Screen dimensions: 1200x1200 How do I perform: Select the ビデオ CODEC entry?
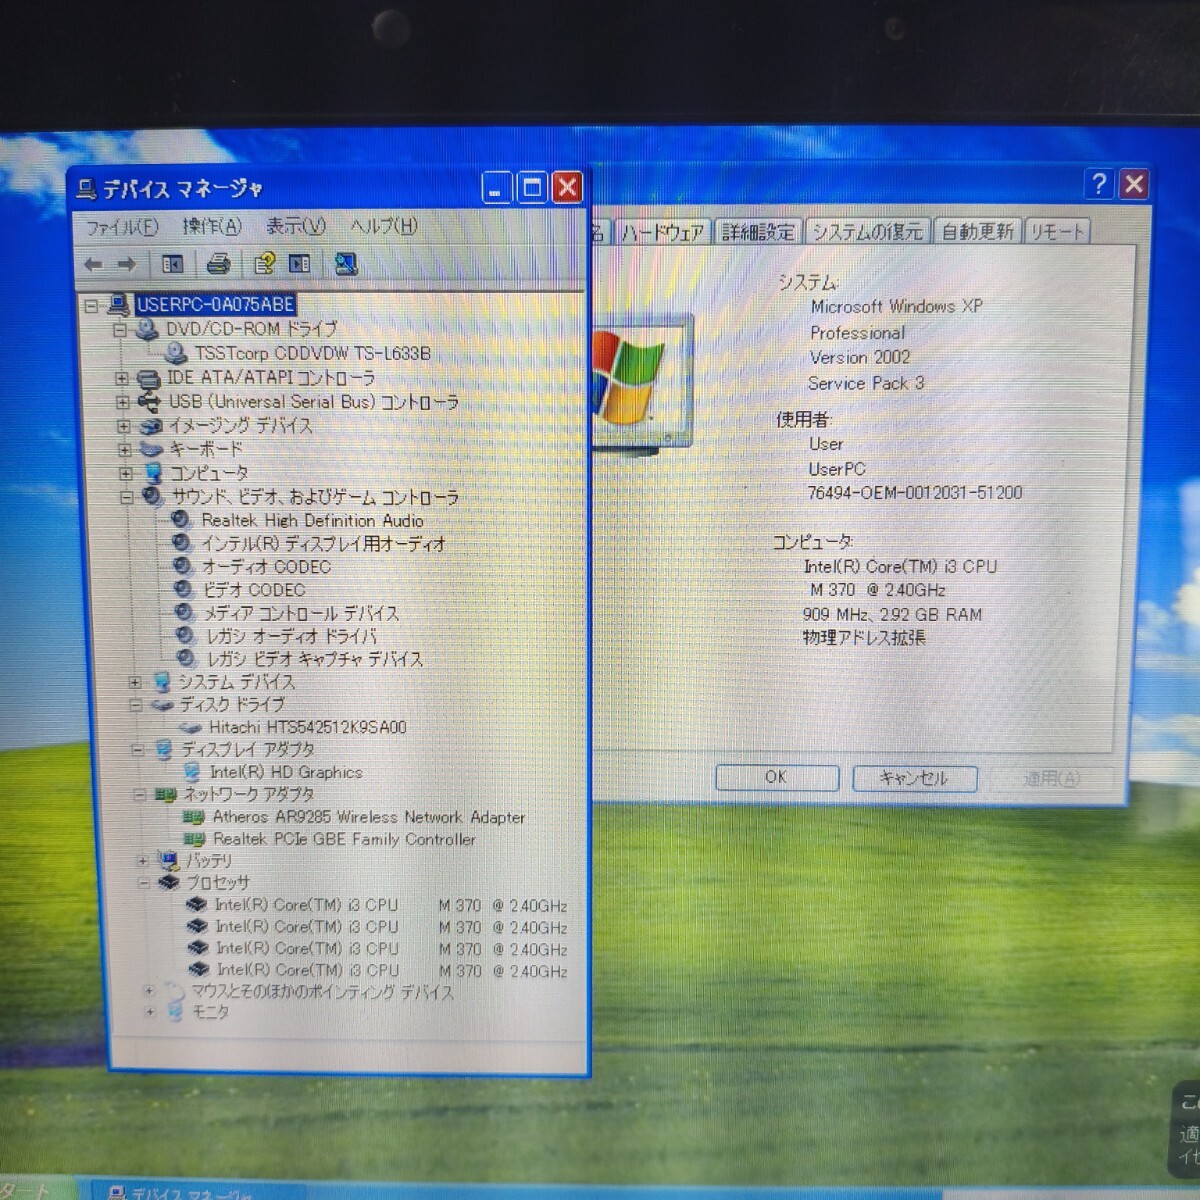[x=254, y=590]
